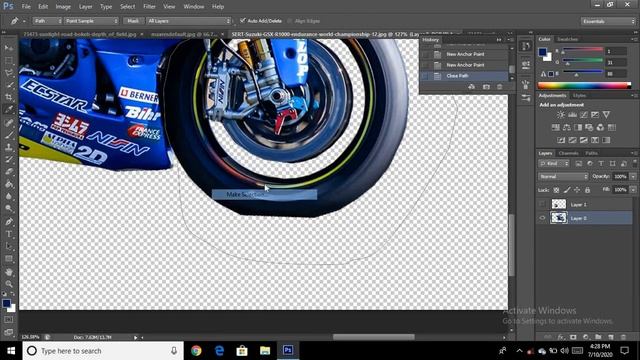Select the Path Selection tool
Viewport: 640px width, 360px height.
tap(9, 246)
